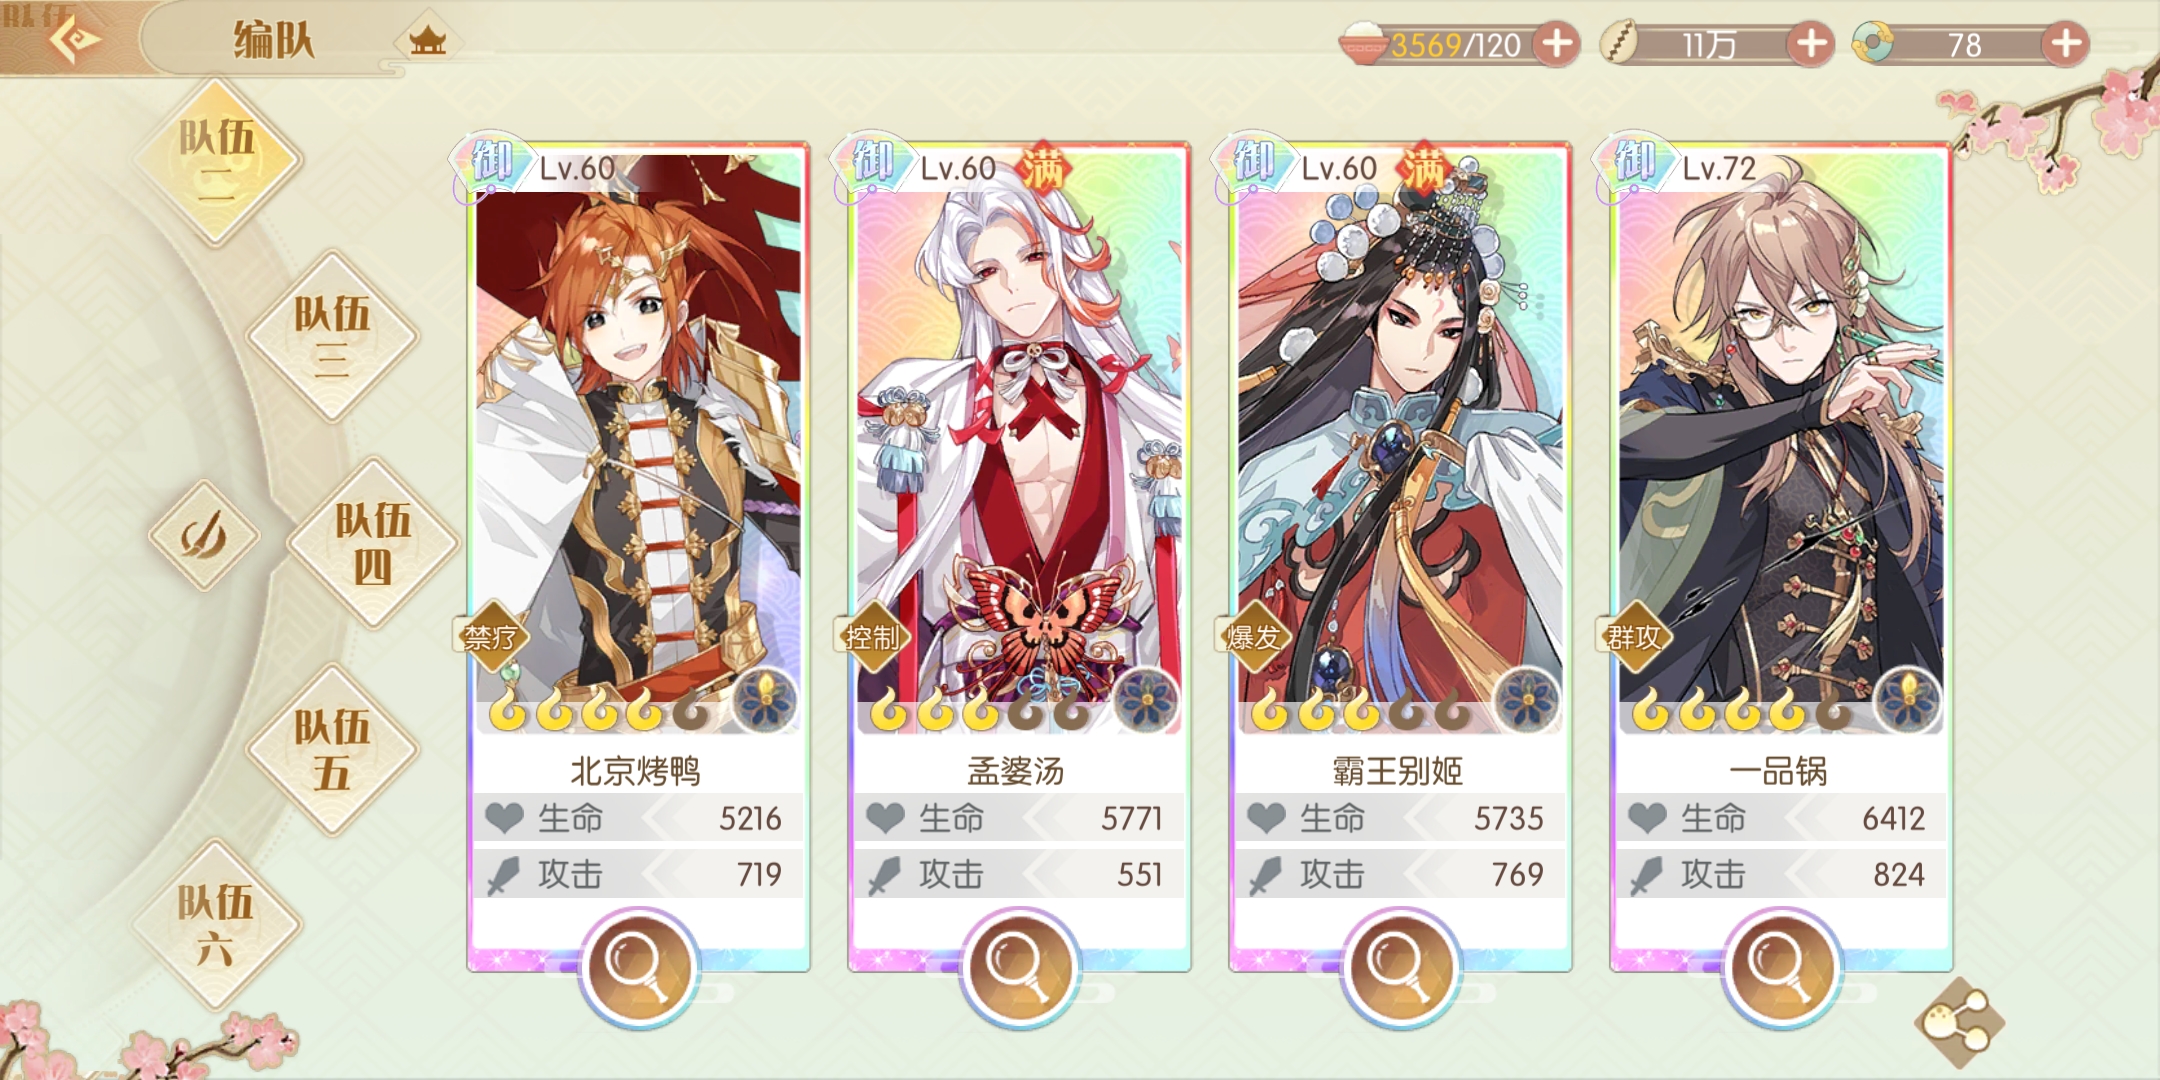
Task: Click the back arrow icon
Action: click(75, 40)
